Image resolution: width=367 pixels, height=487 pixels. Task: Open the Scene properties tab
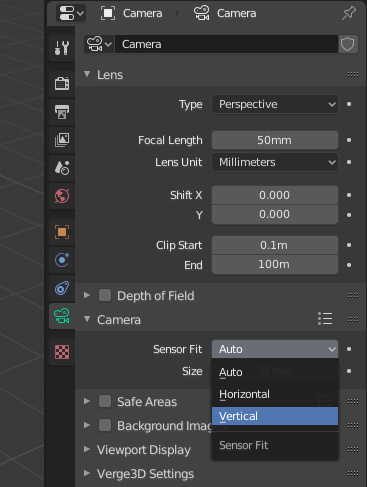tap(62, 168)
